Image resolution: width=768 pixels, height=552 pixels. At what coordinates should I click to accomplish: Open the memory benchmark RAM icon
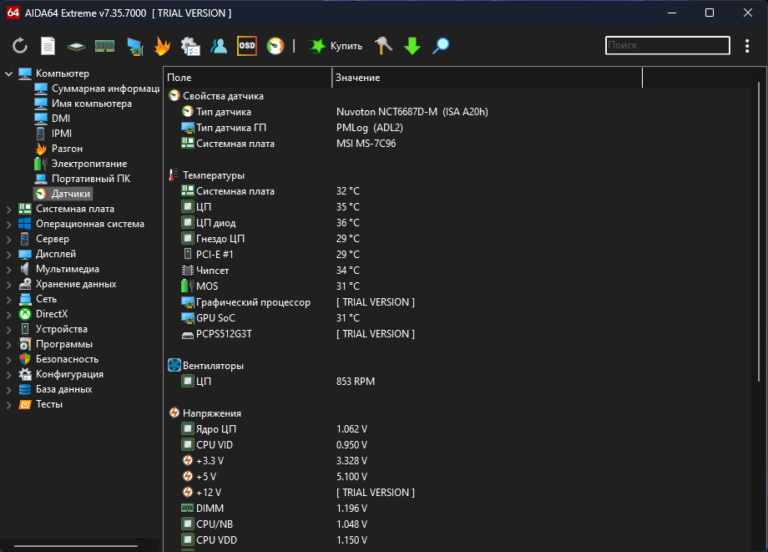click(104, 46)
